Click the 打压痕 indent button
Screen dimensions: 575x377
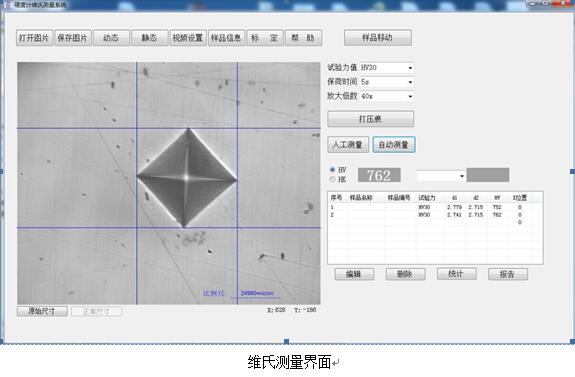(x=371, y=119)
